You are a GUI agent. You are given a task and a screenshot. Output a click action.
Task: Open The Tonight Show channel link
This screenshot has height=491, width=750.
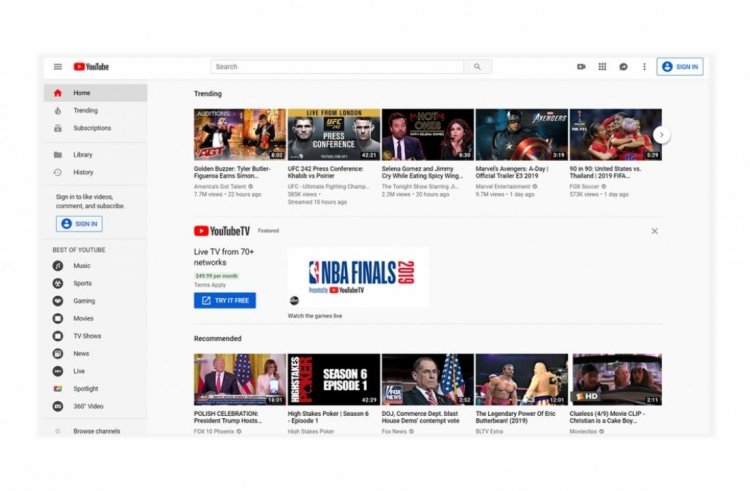point(420,186)
